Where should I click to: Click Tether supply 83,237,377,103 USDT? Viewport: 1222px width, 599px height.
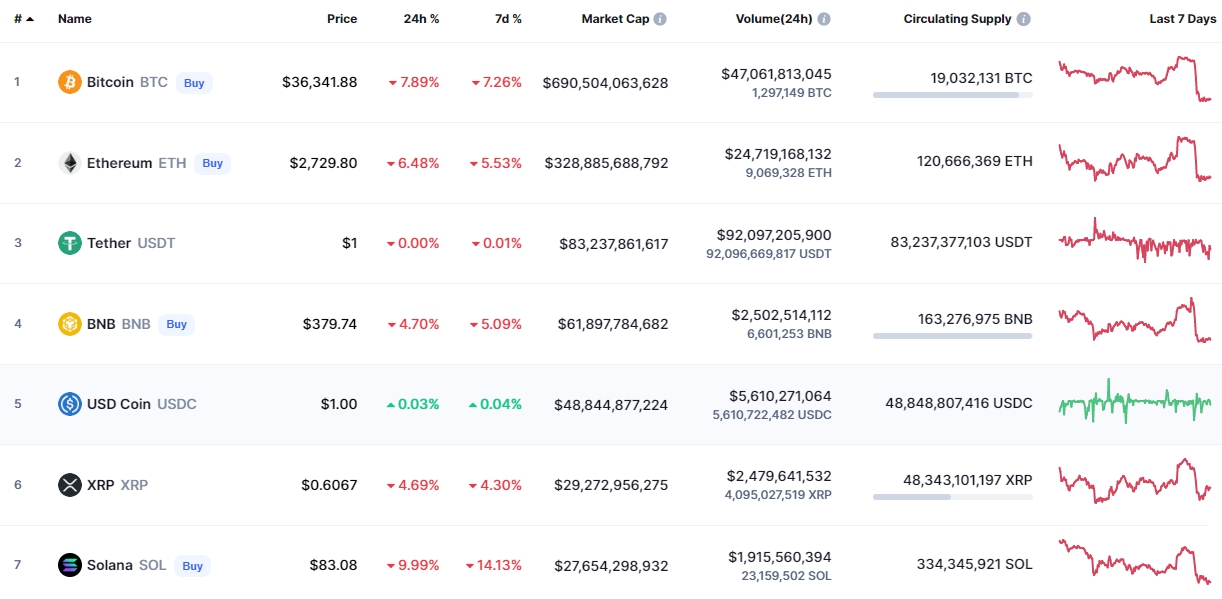[961, 242]
